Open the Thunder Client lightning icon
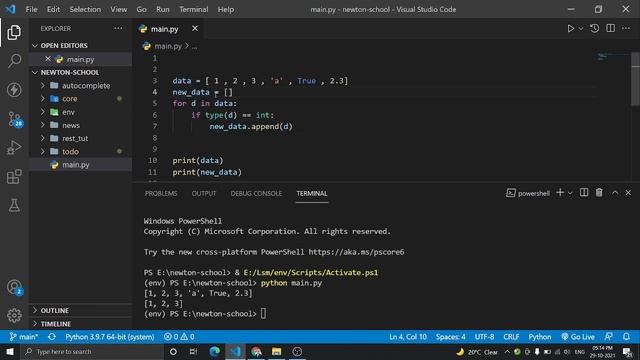Screen dimensions: 640x360 (14, 90)
